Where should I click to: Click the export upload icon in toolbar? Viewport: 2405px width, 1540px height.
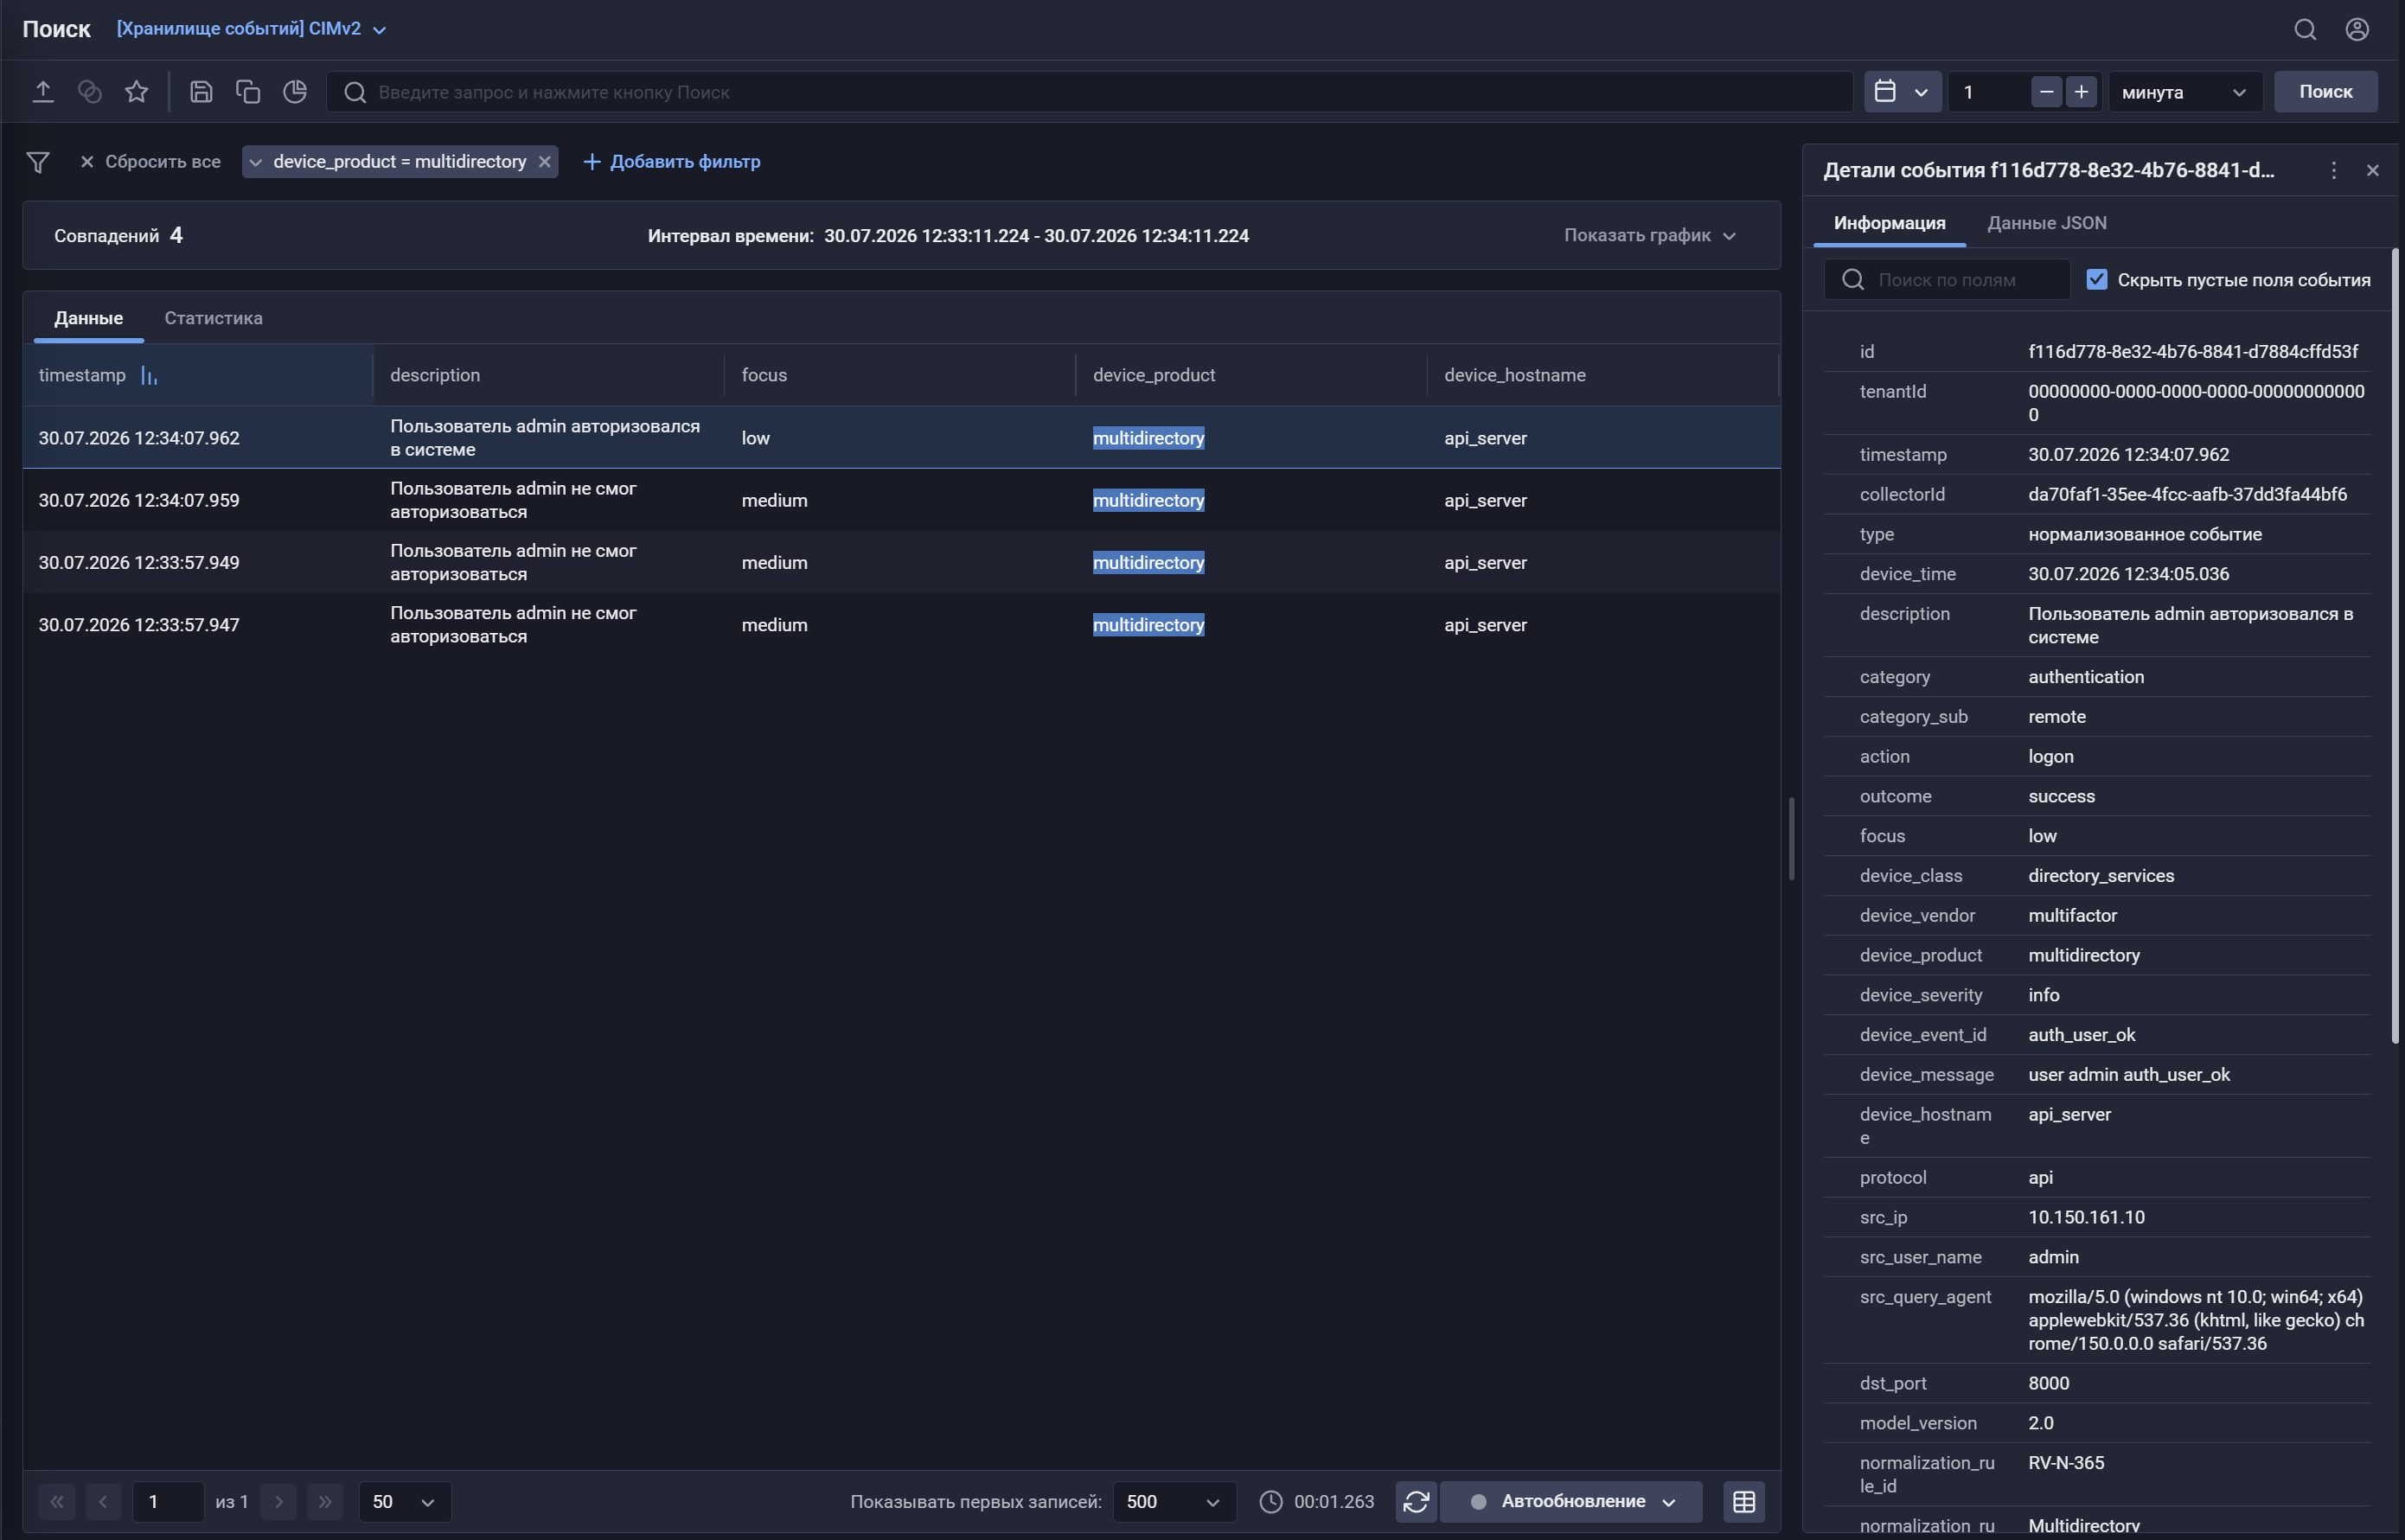pyautogui.click(x=43, y=92)
